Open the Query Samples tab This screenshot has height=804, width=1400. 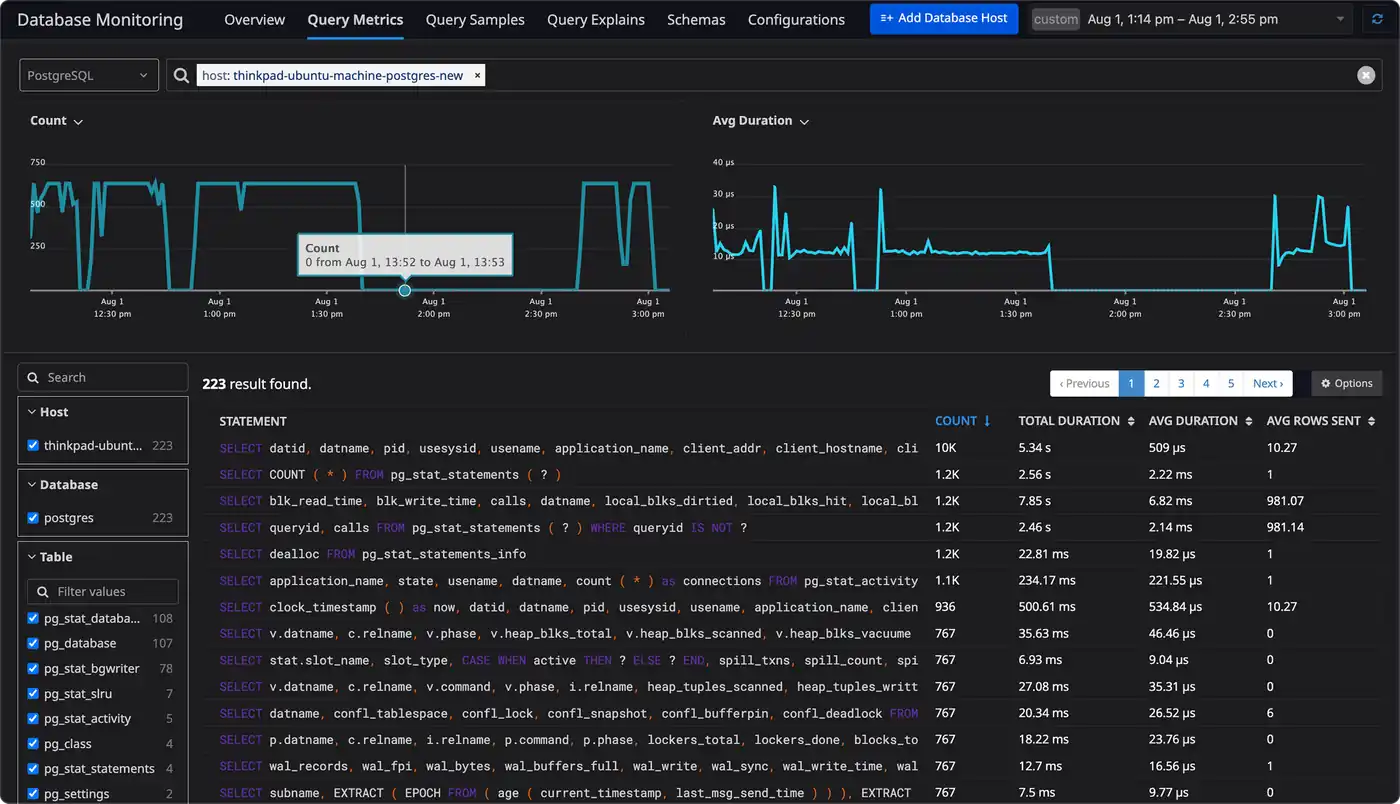[x=475, y=19]
